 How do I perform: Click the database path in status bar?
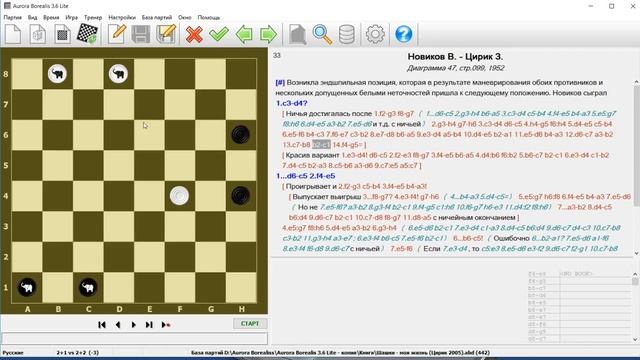tap(340, 353)
